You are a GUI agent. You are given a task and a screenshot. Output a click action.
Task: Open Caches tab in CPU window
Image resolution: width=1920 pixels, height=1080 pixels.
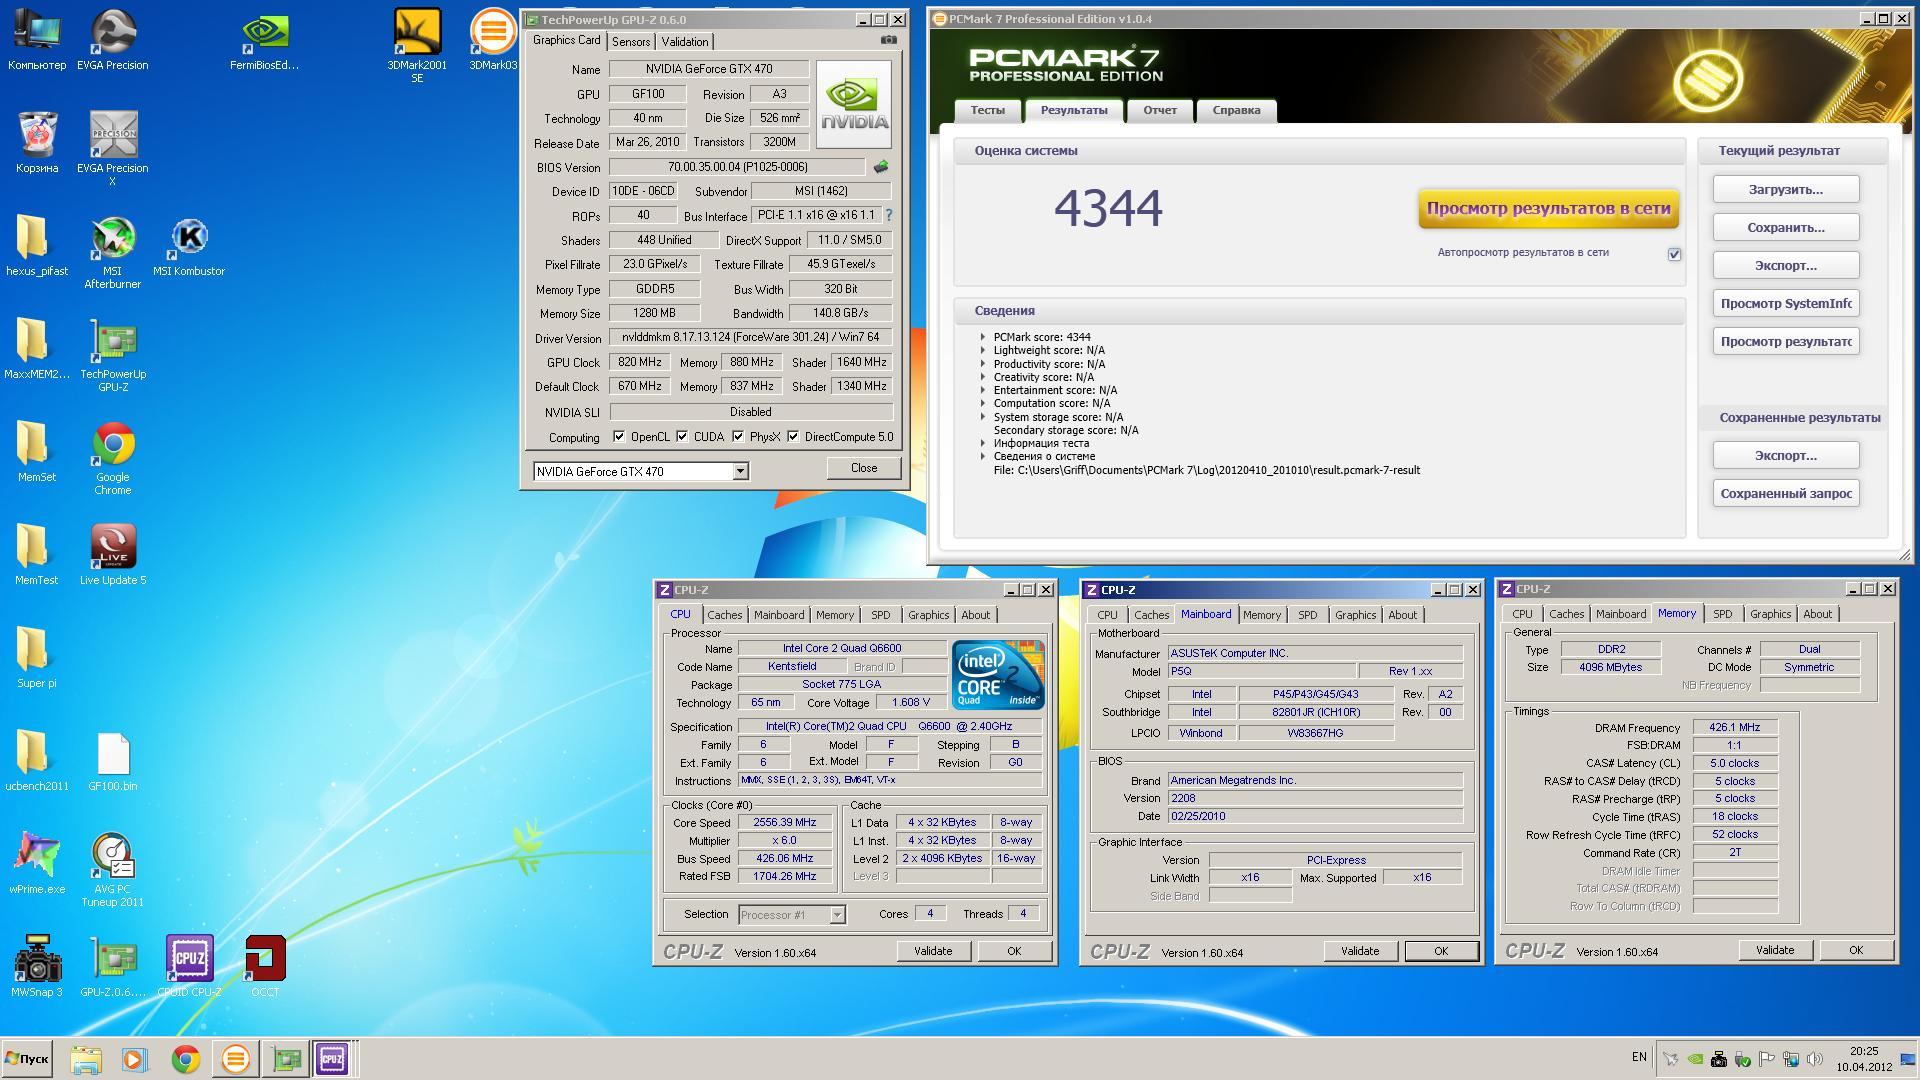click(725, 615)
